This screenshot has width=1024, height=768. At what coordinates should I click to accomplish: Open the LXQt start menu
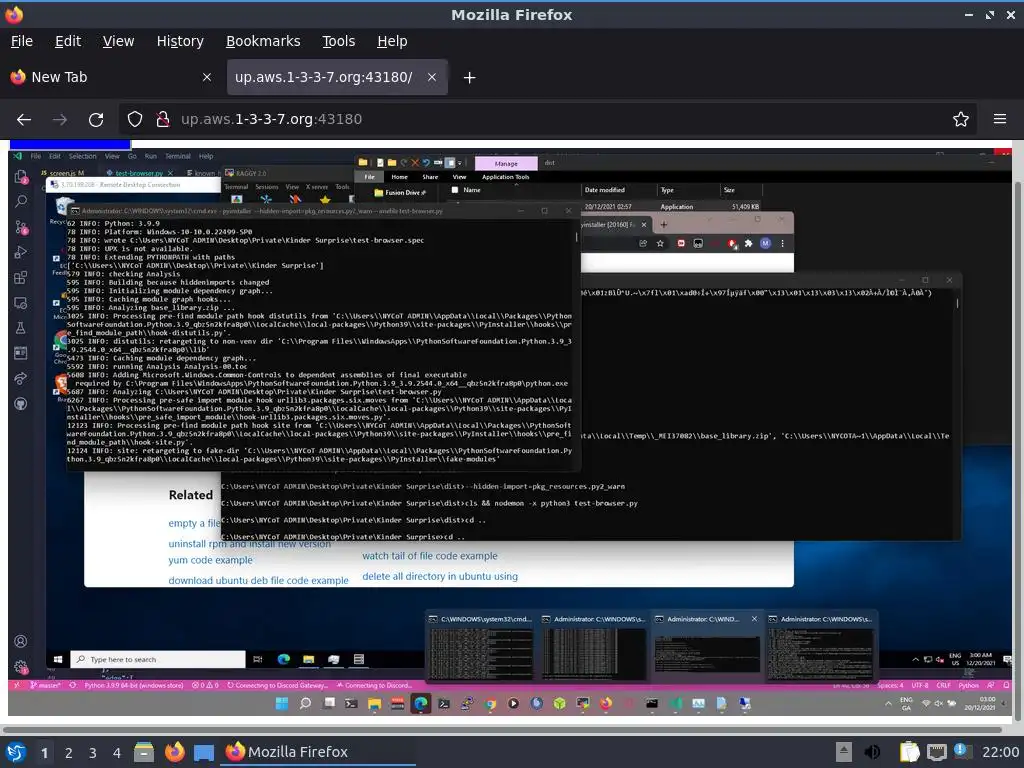point(16,752)
